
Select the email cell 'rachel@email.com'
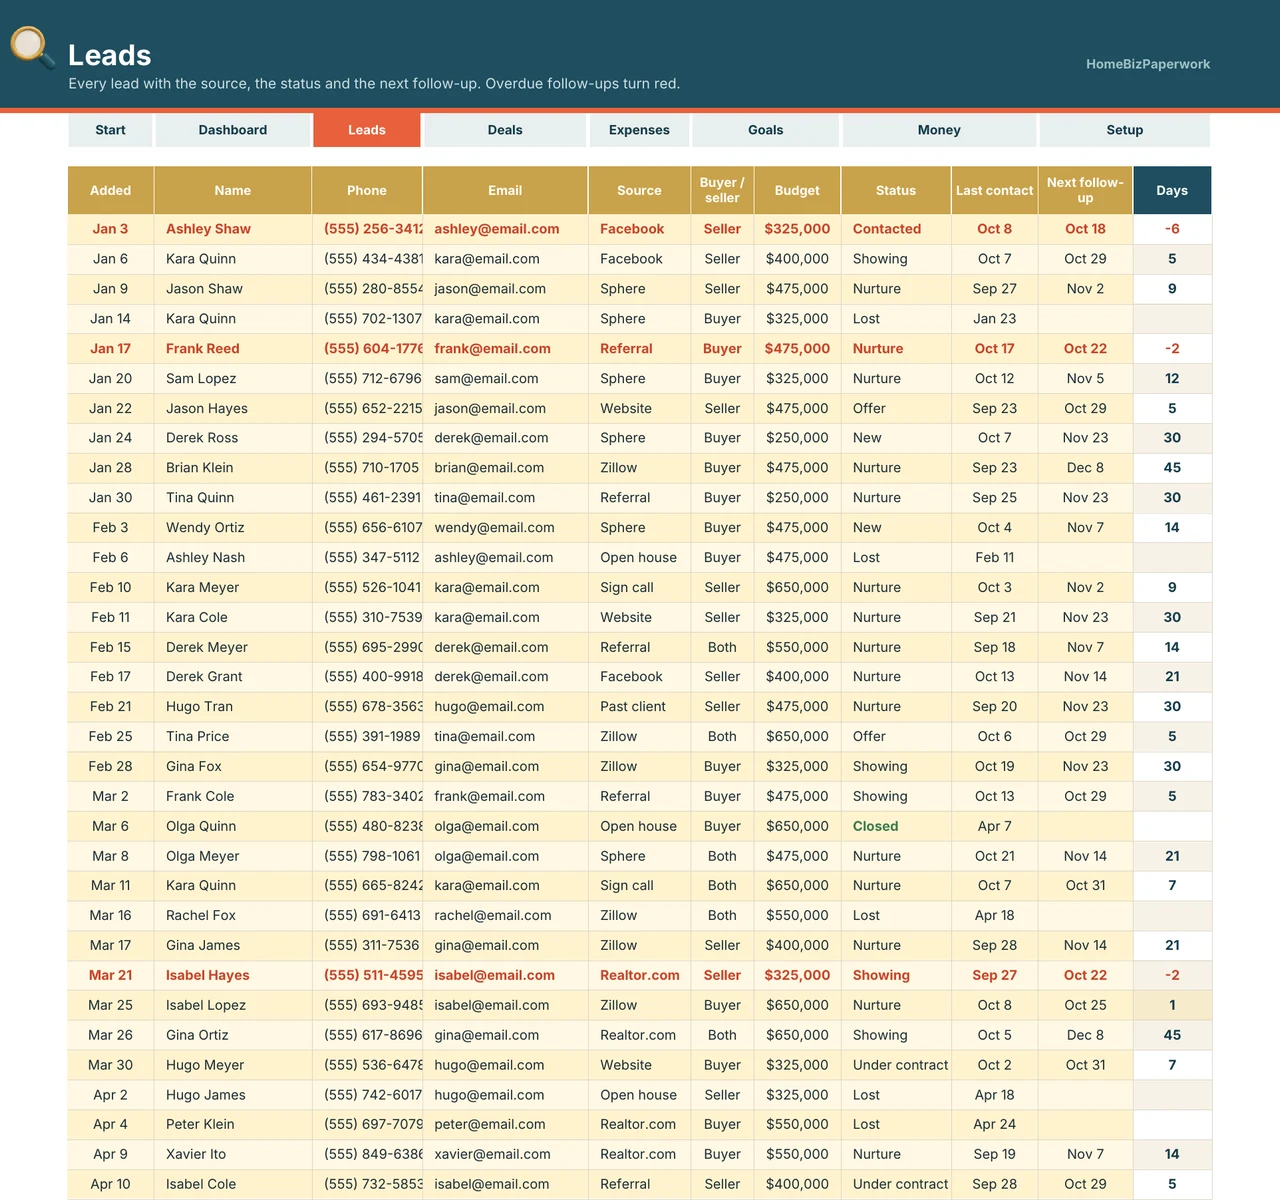pyautogui.click(x=505, y=915)
